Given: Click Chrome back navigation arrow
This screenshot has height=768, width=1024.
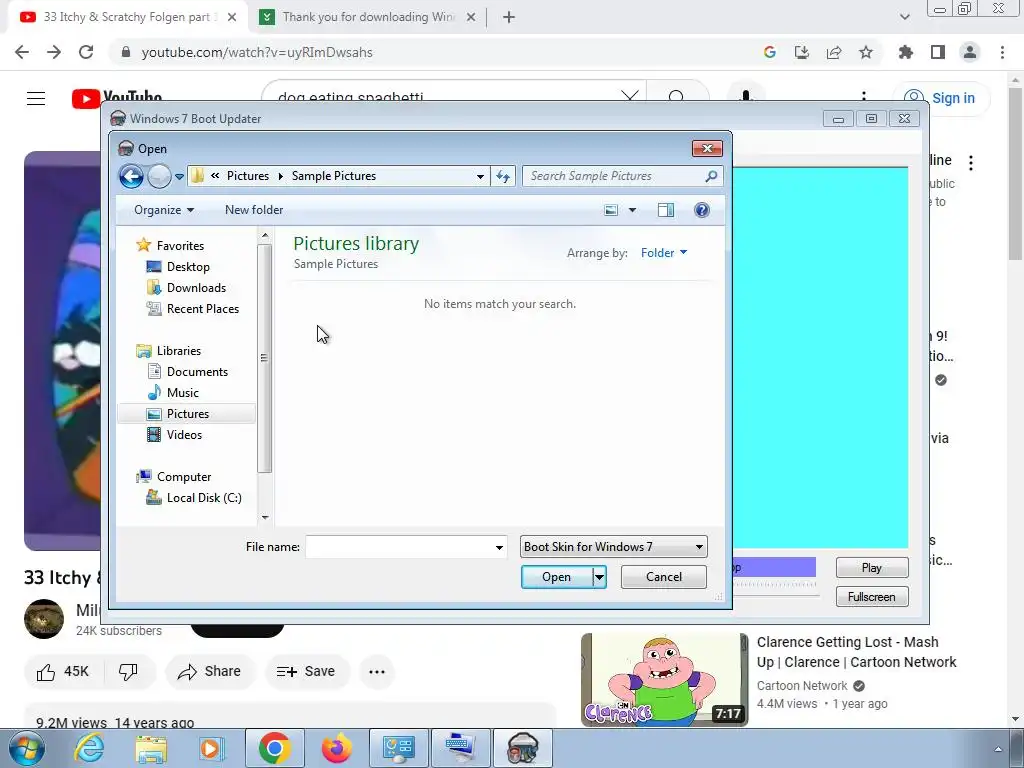Looking at the screenshot, I should coord(22,52).
